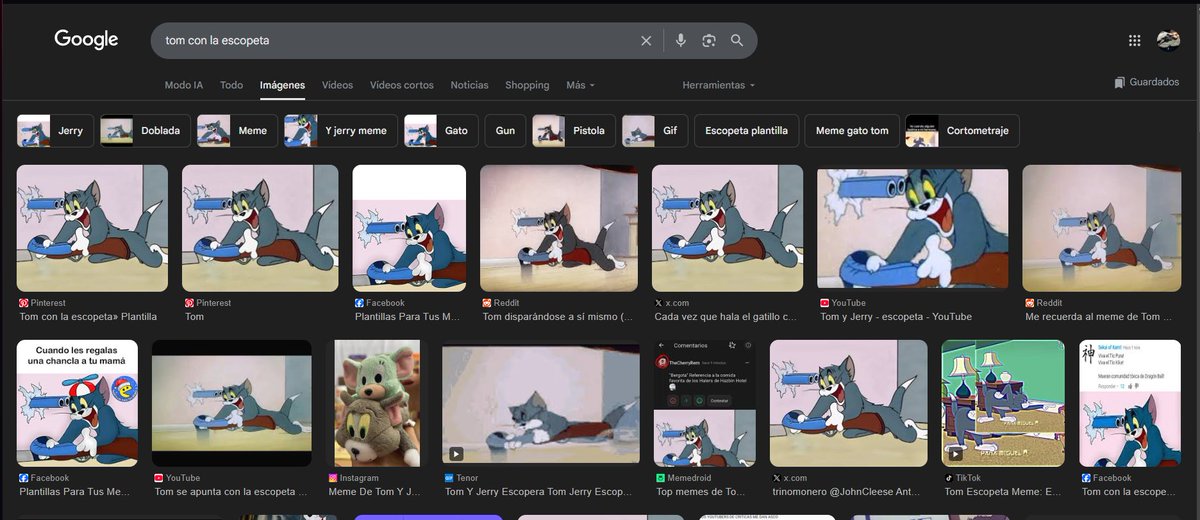Expand the Más dropdown
The width and height of the screenshot is (1200, 520).
[580, 86]
